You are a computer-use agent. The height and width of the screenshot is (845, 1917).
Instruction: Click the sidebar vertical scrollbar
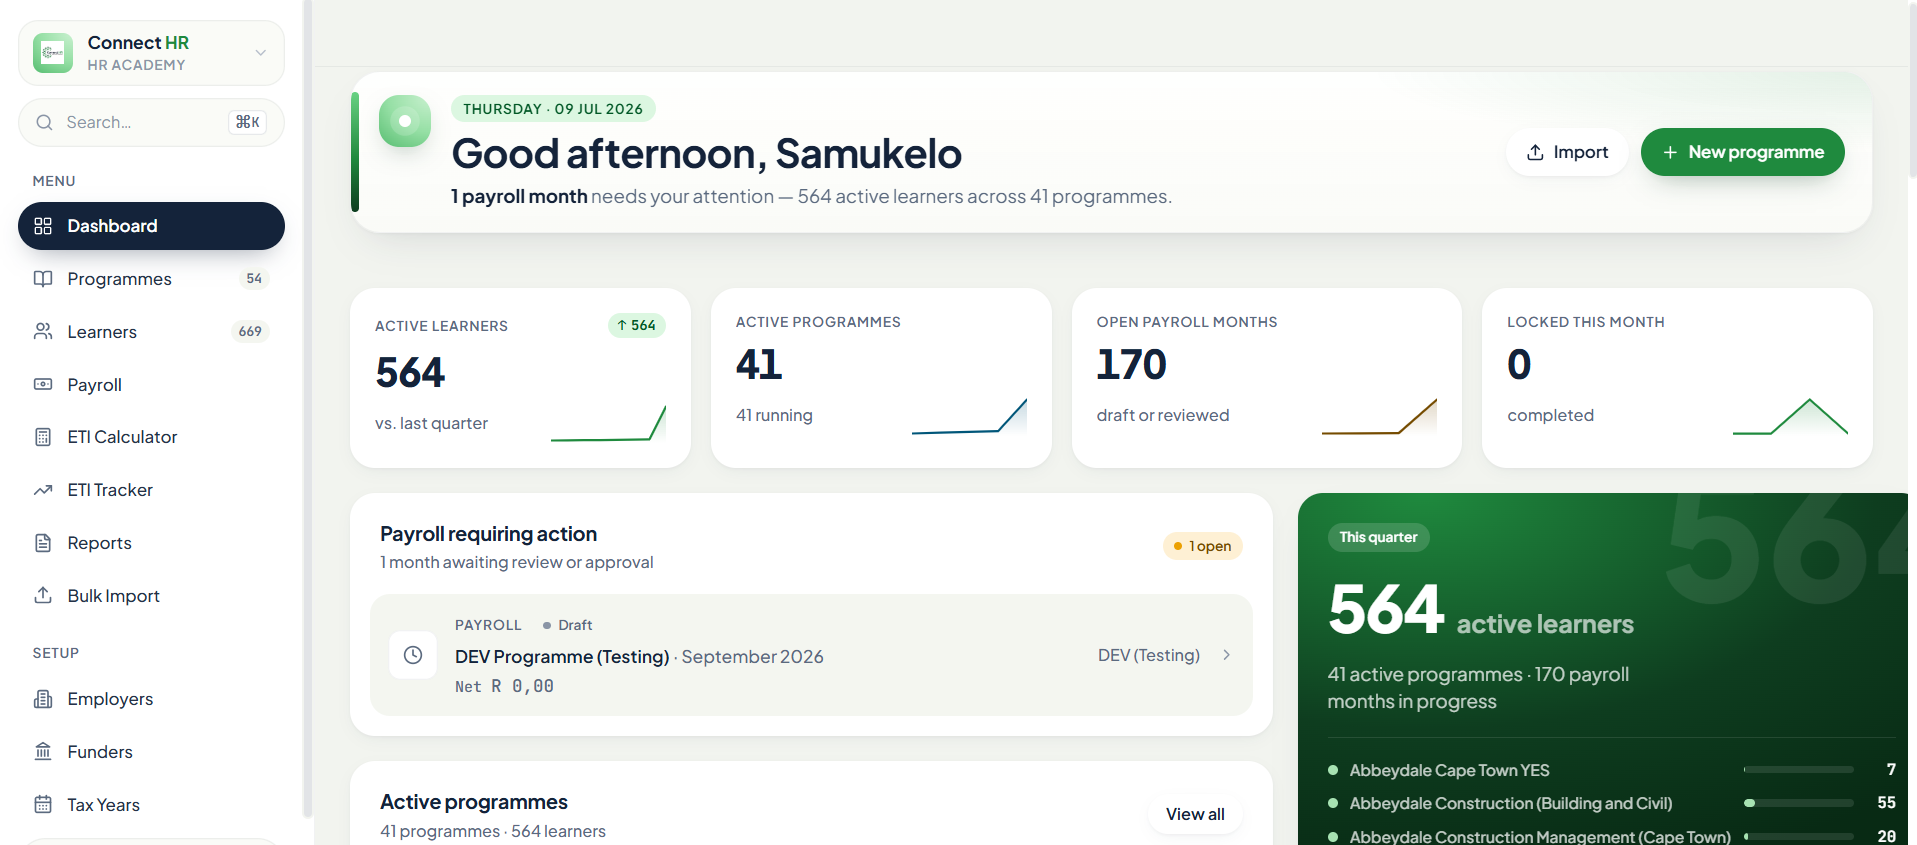(308, 409)
